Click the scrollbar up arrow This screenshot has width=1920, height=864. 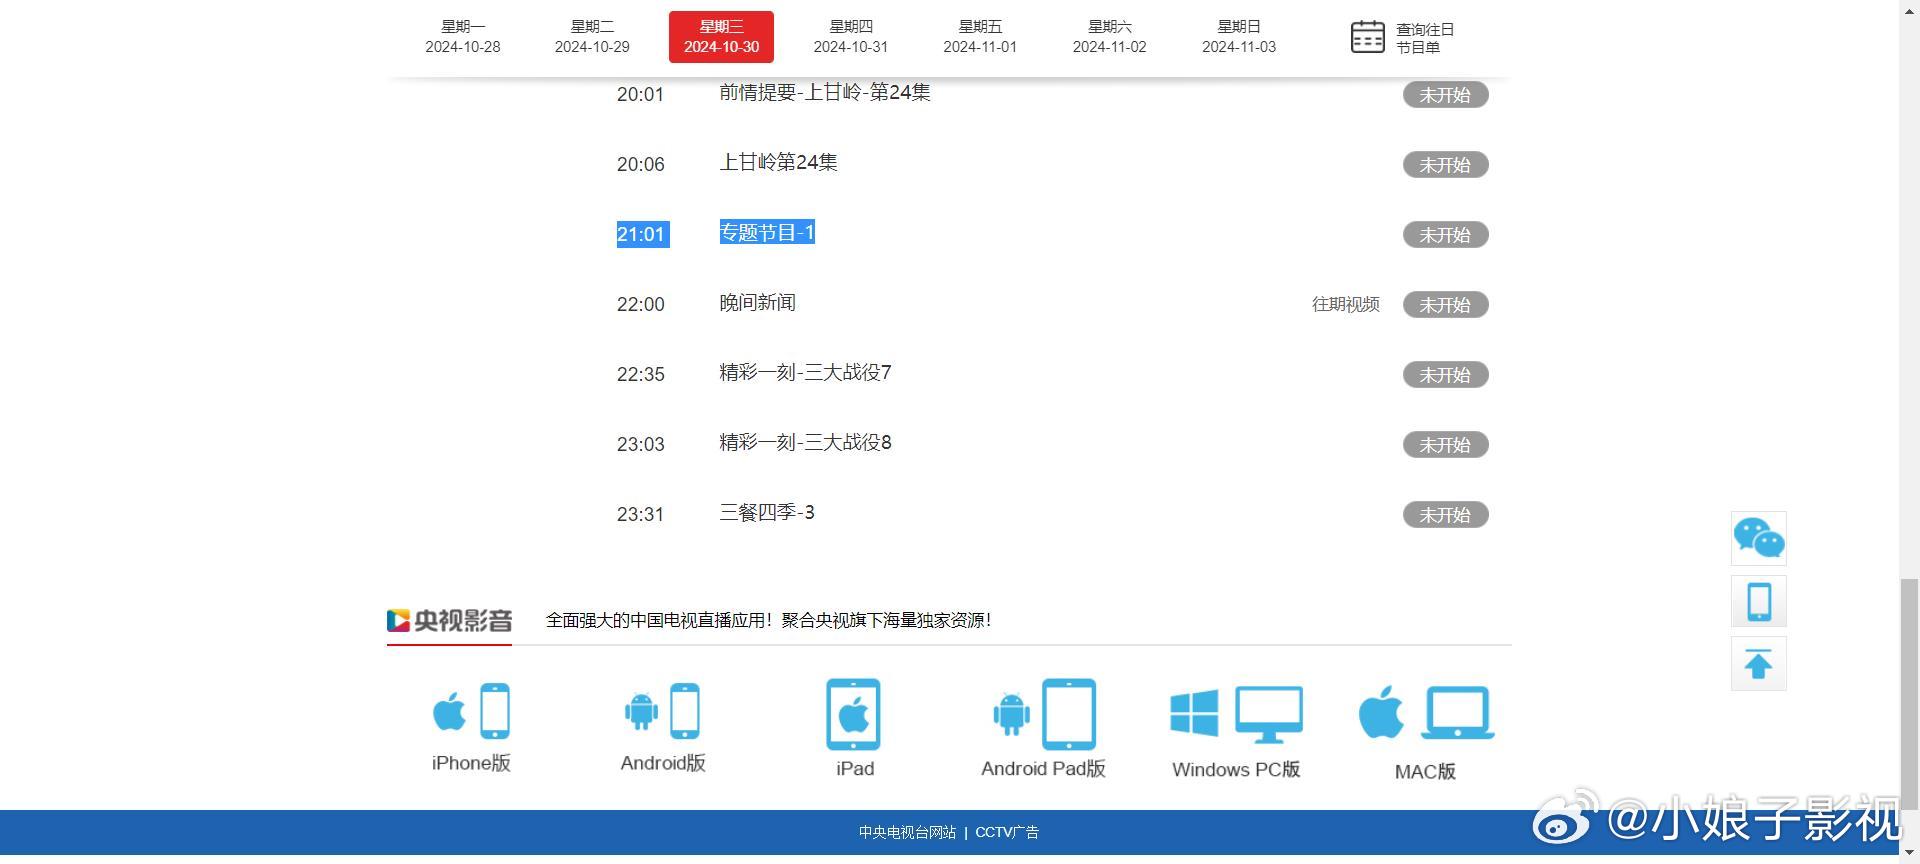1910,8
